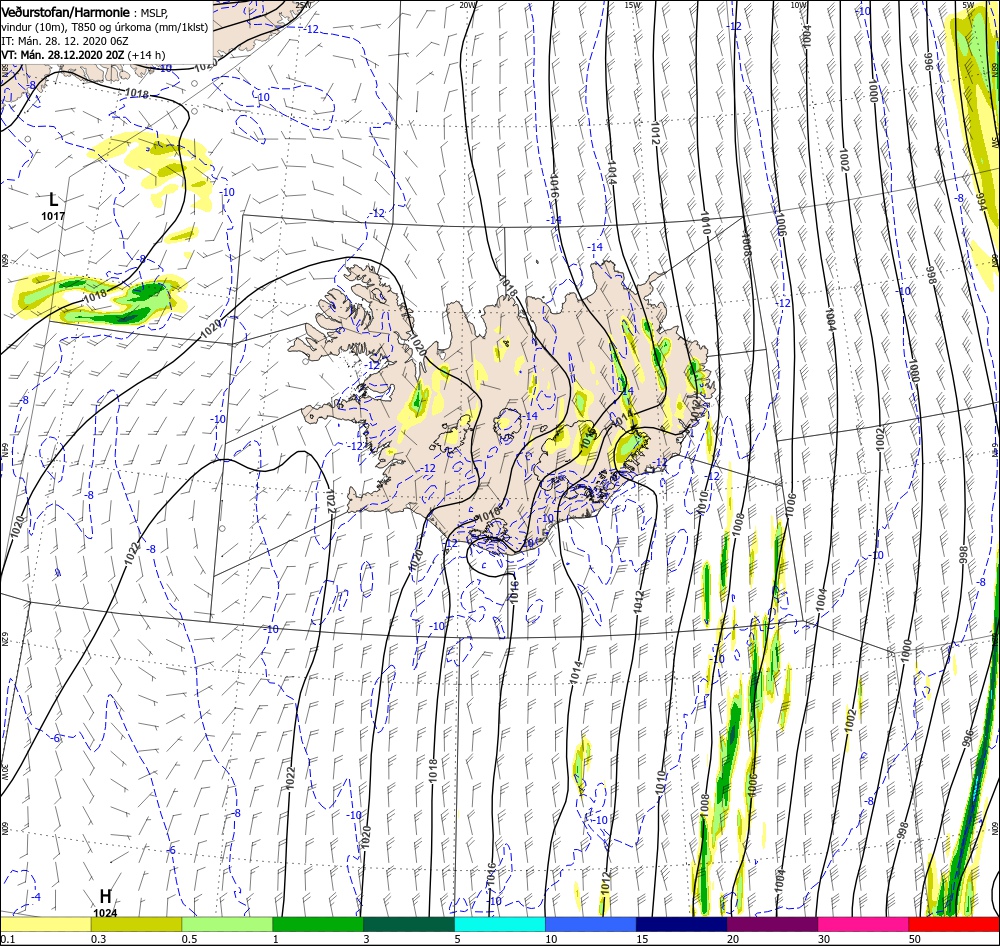The height and width of the screenshot is (946, 1000).
Task: Click the '30' legend value label
Action: tap(824, 938)
